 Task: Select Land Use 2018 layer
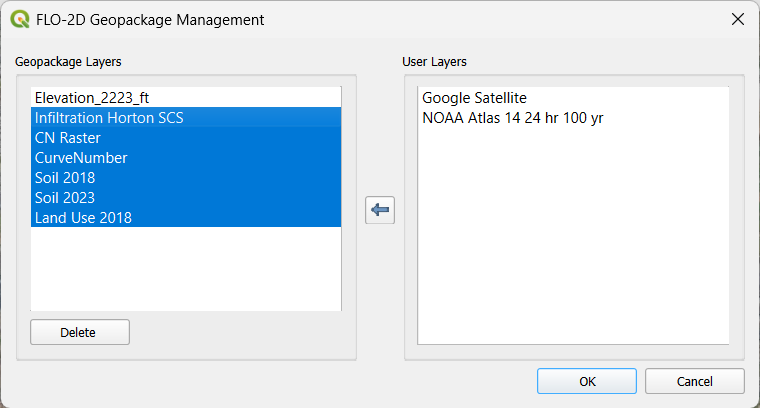pos(83,218)
